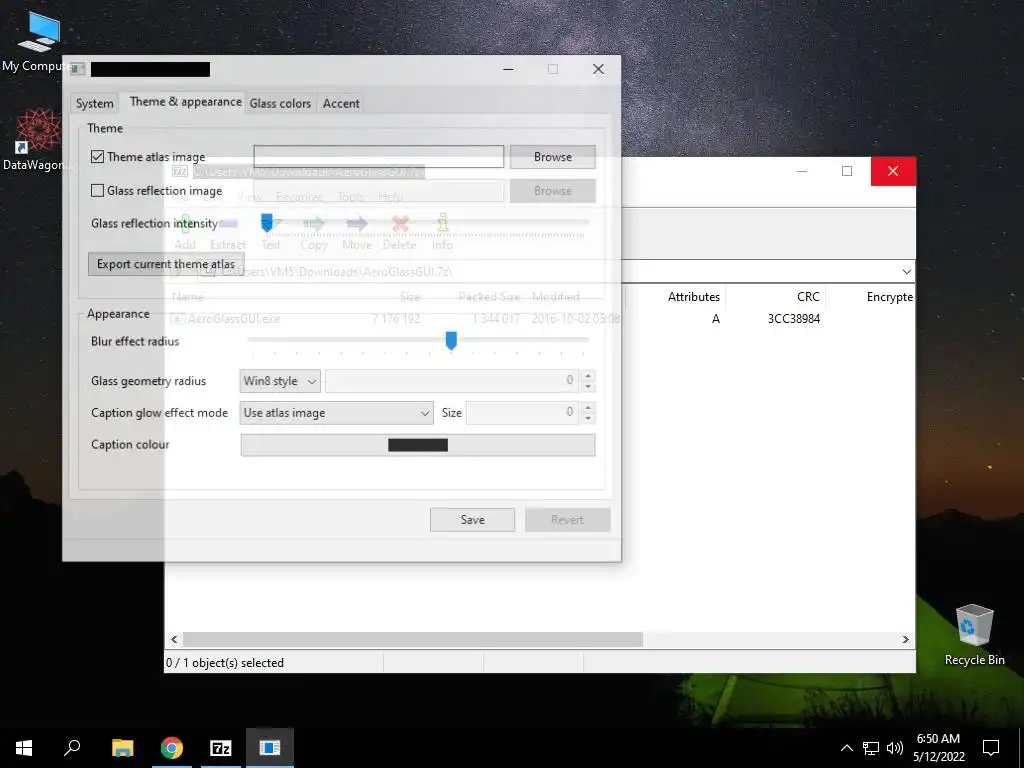
Task: Click the settings window title bar icon
Action: 78,69
